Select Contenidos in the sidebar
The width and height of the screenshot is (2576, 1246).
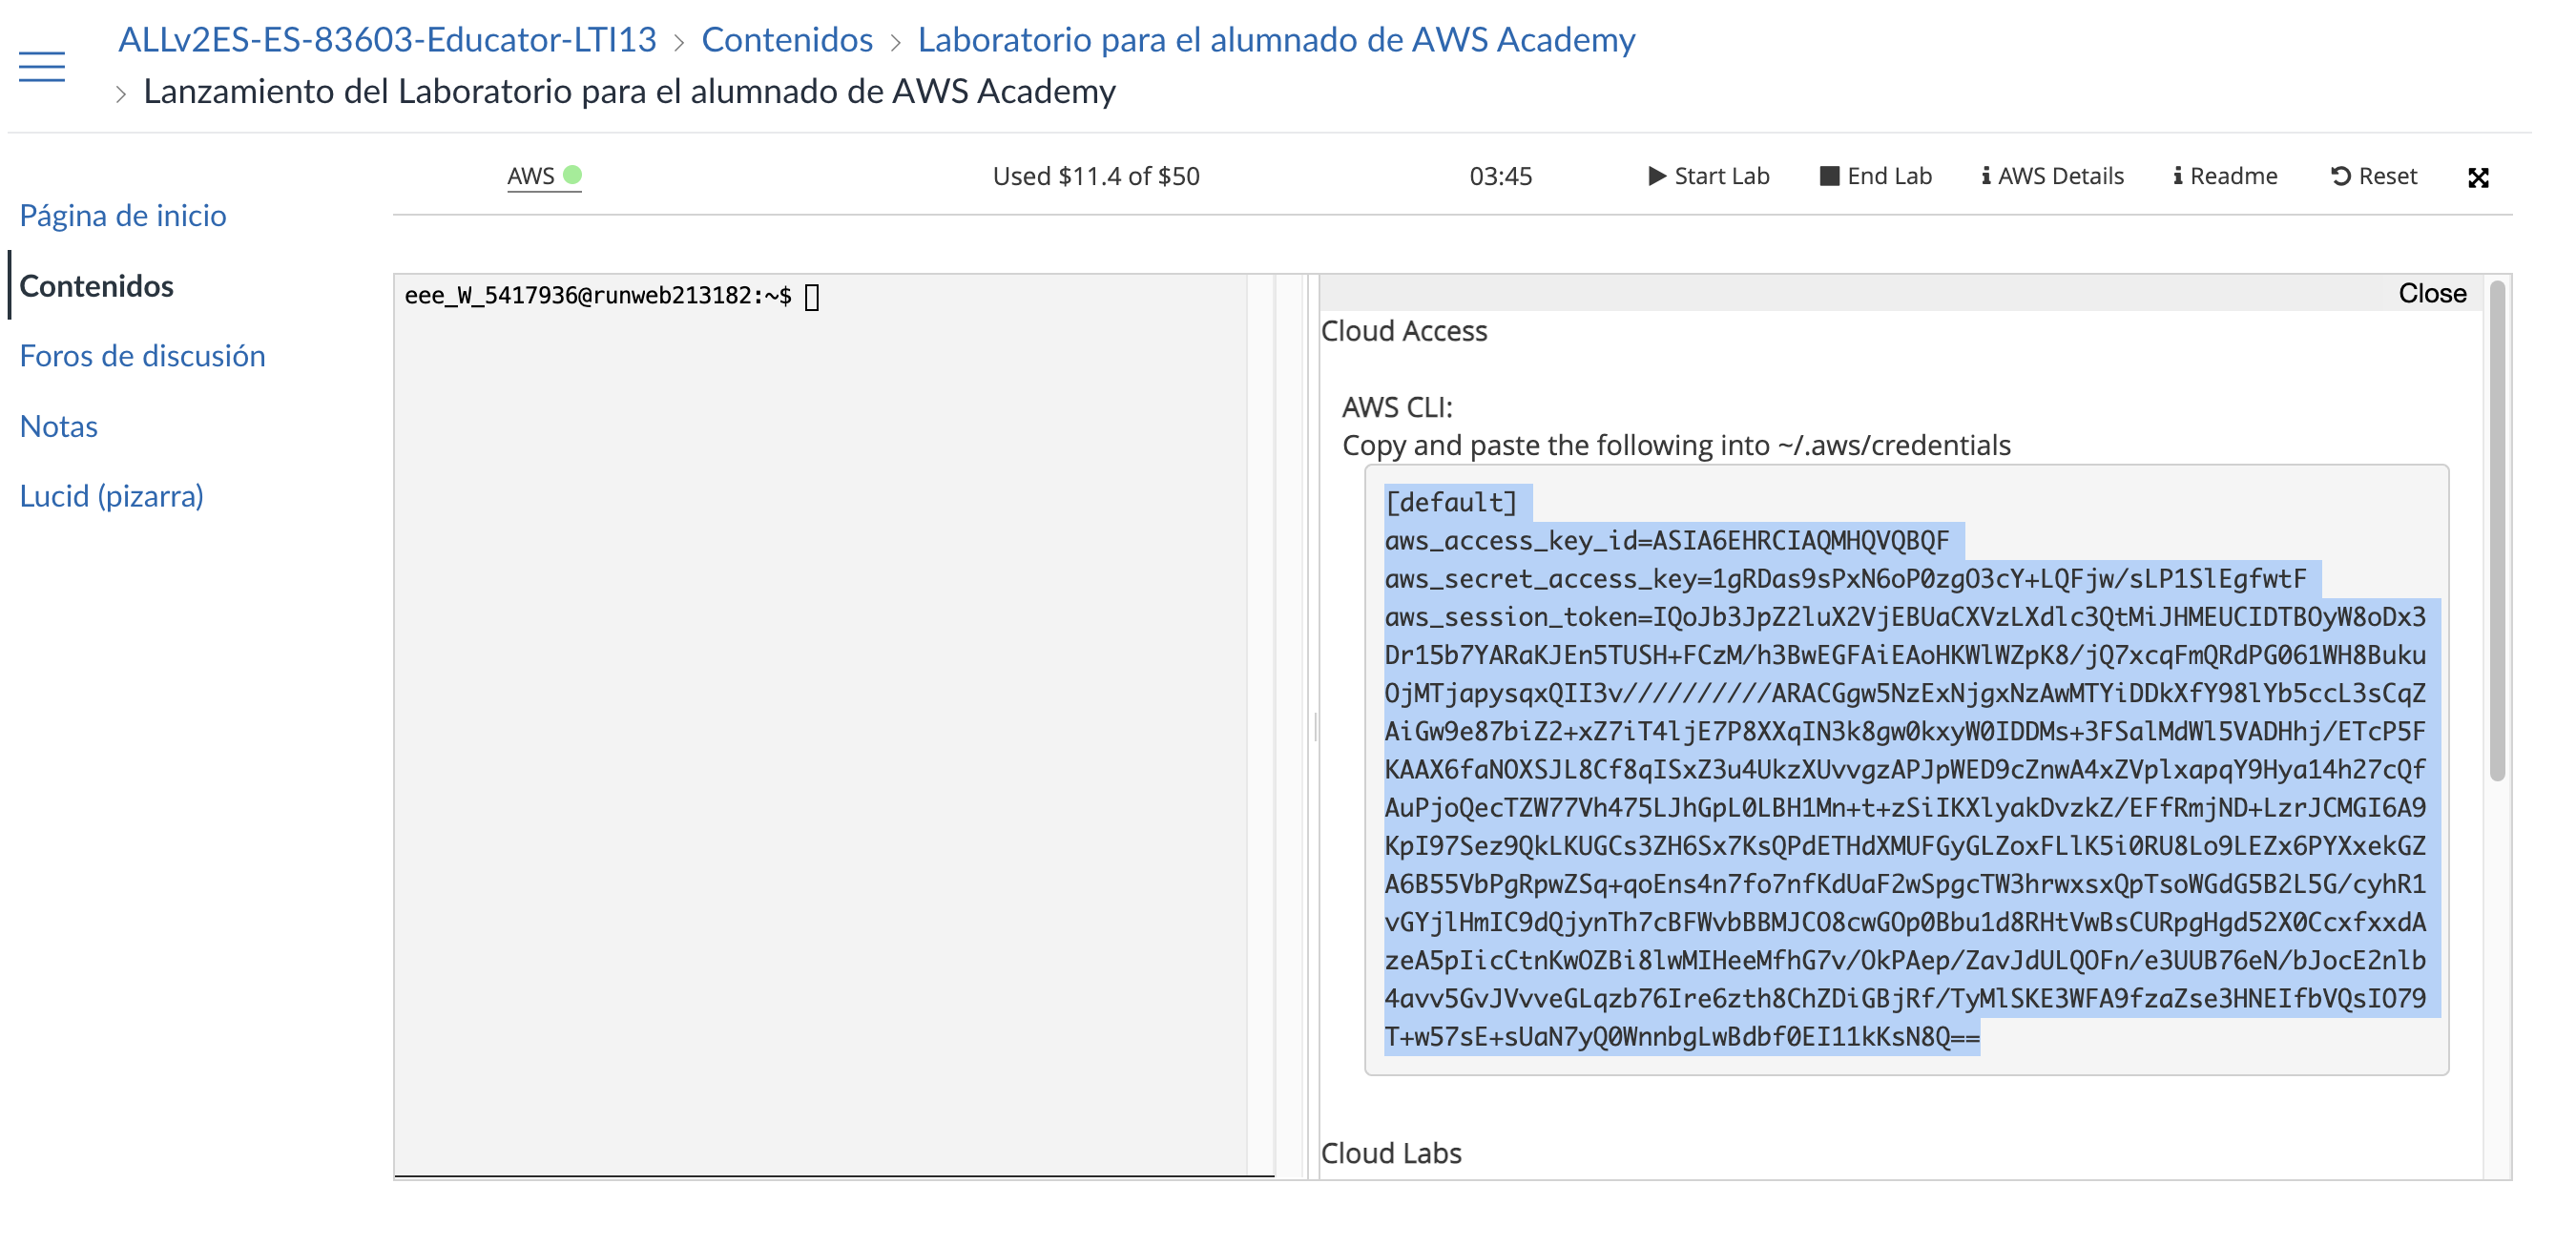96,286
